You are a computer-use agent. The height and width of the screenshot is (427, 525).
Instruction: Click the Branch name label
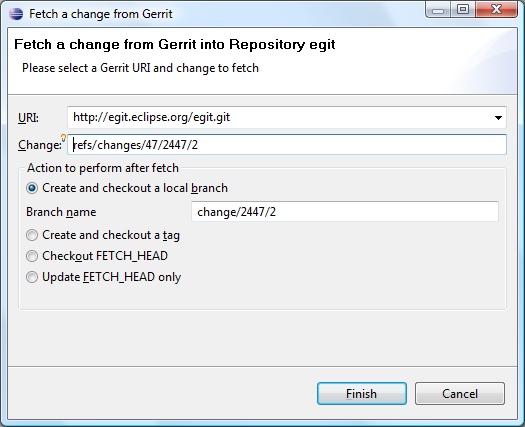tap(61, 212)
